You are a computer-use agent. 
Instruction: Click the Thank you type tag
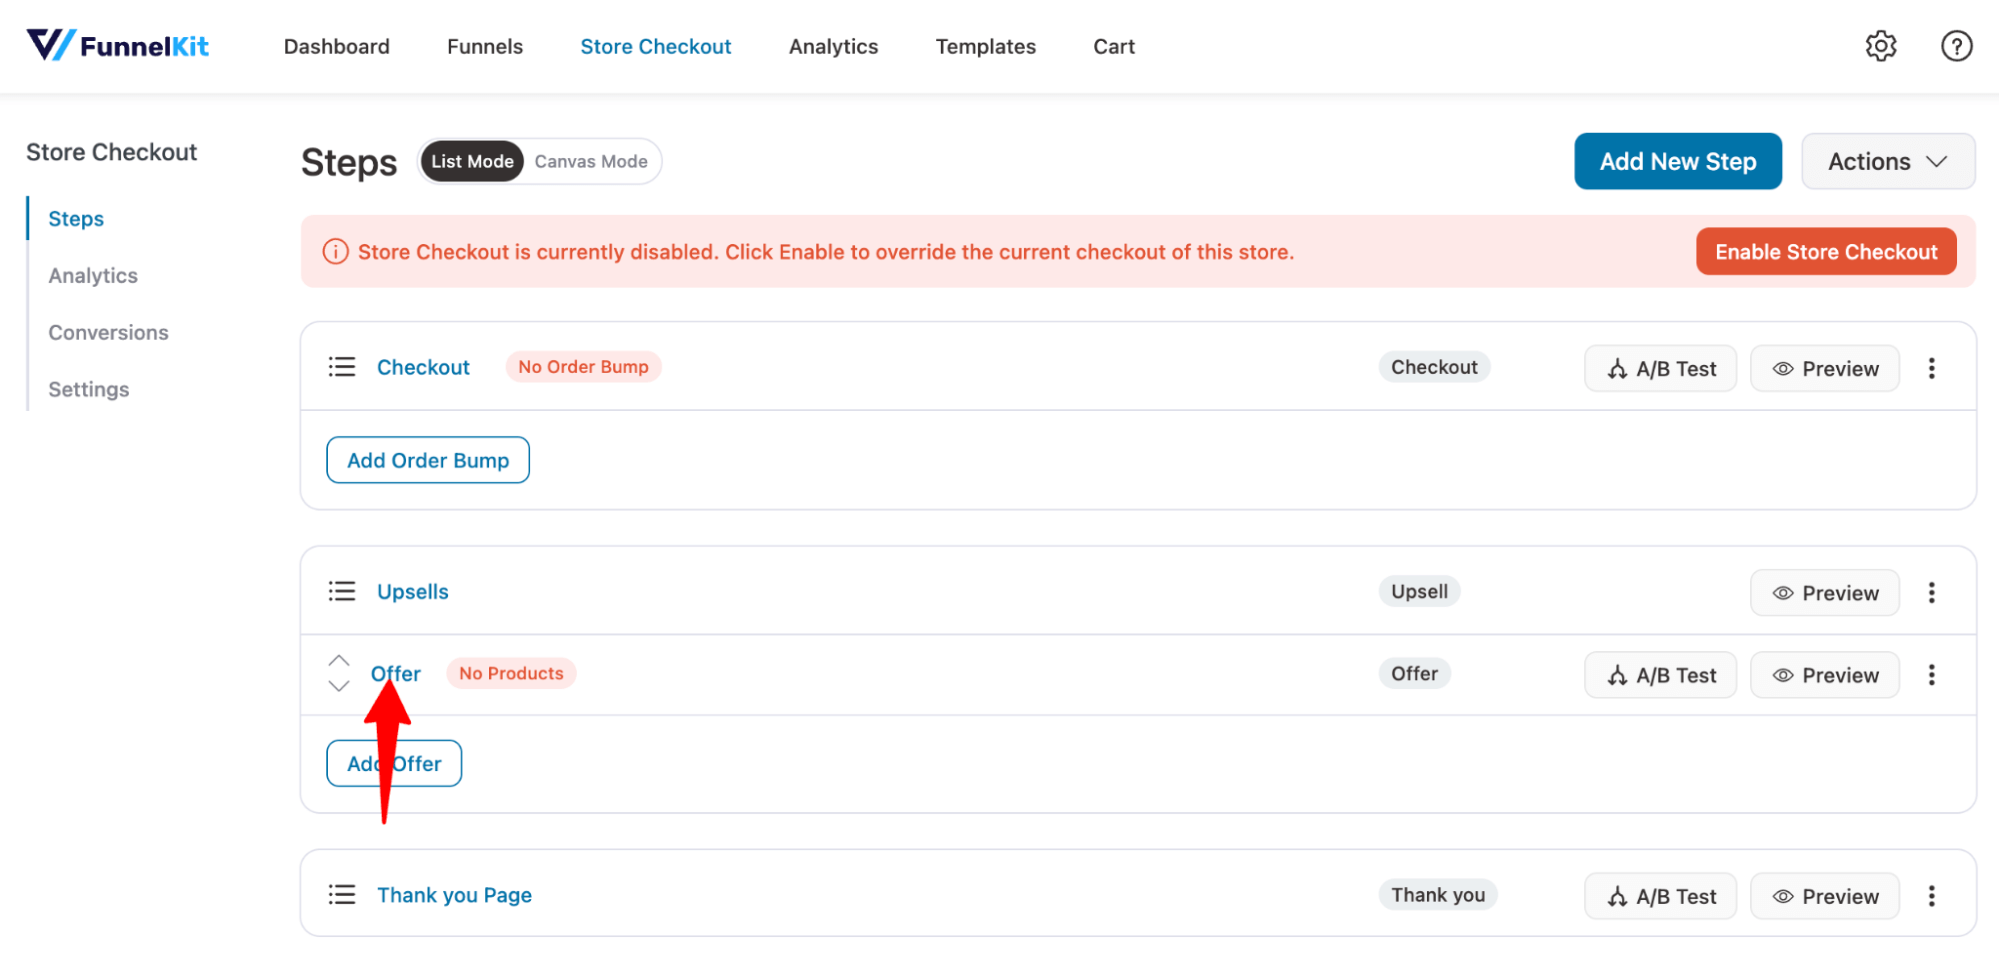(x=1438, y=894)
